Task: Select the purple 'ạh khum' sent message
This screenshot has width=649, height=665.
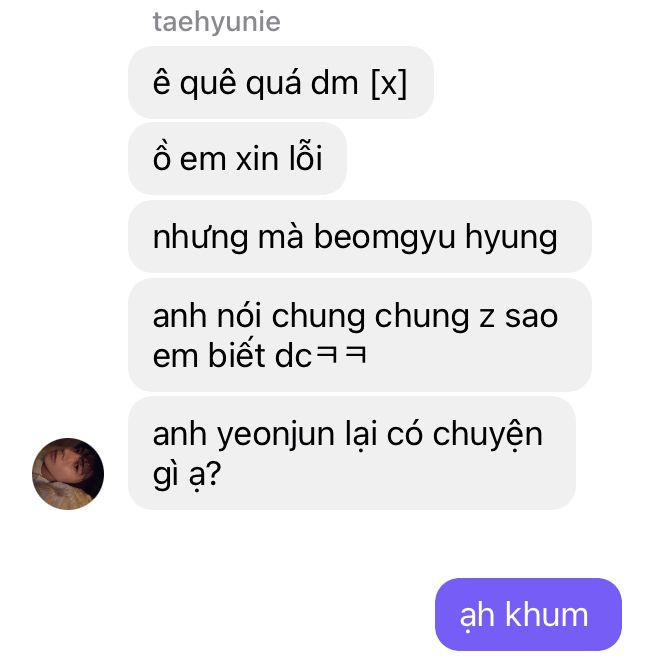Action: tap(528, 614)
